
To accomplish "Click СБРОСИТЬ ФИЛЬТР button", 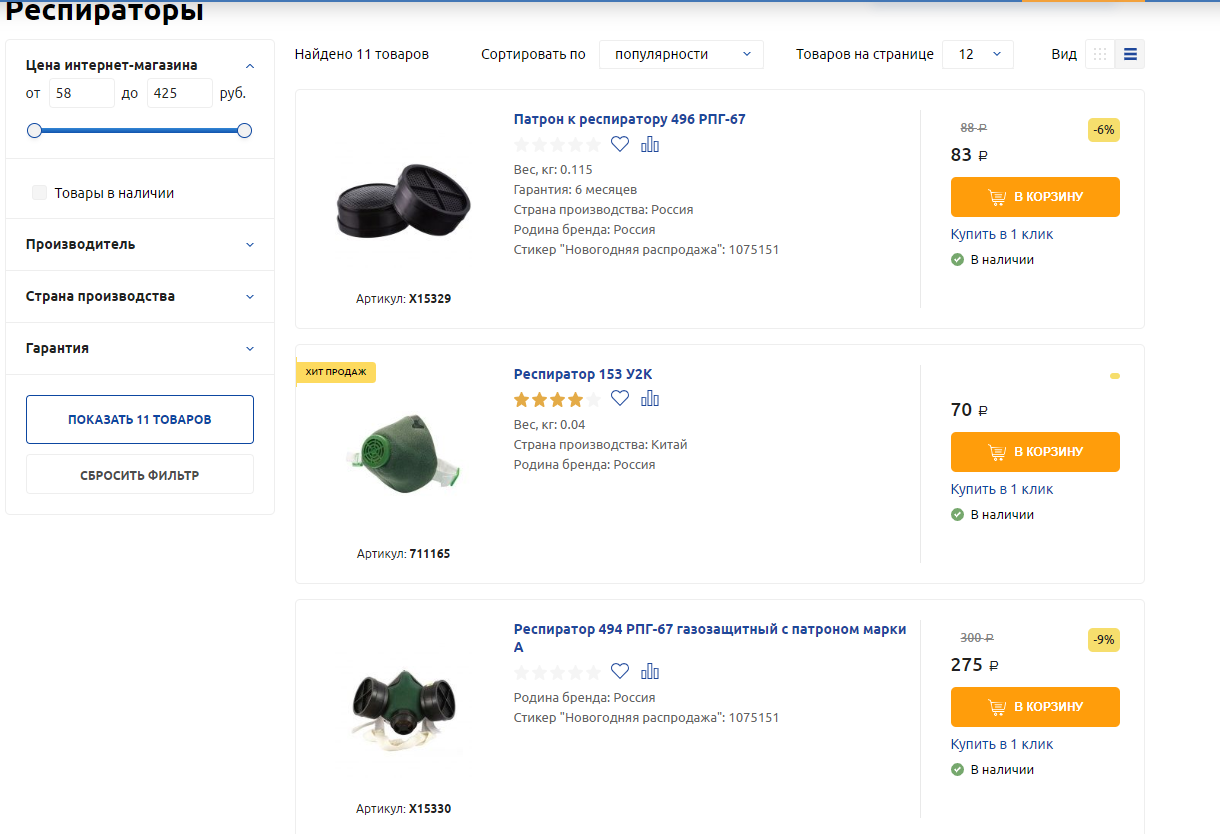I will 140,474.
